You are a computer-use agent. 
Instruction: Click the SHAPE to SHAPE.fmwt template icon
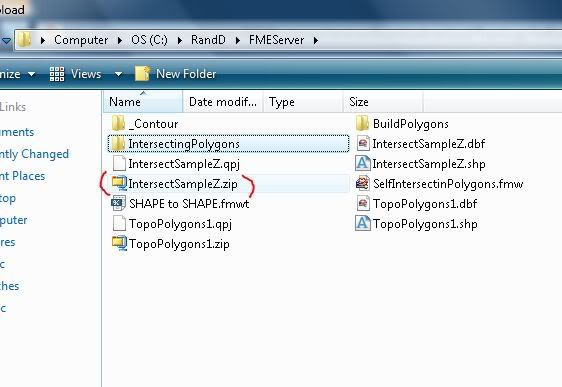pos(118,204)
